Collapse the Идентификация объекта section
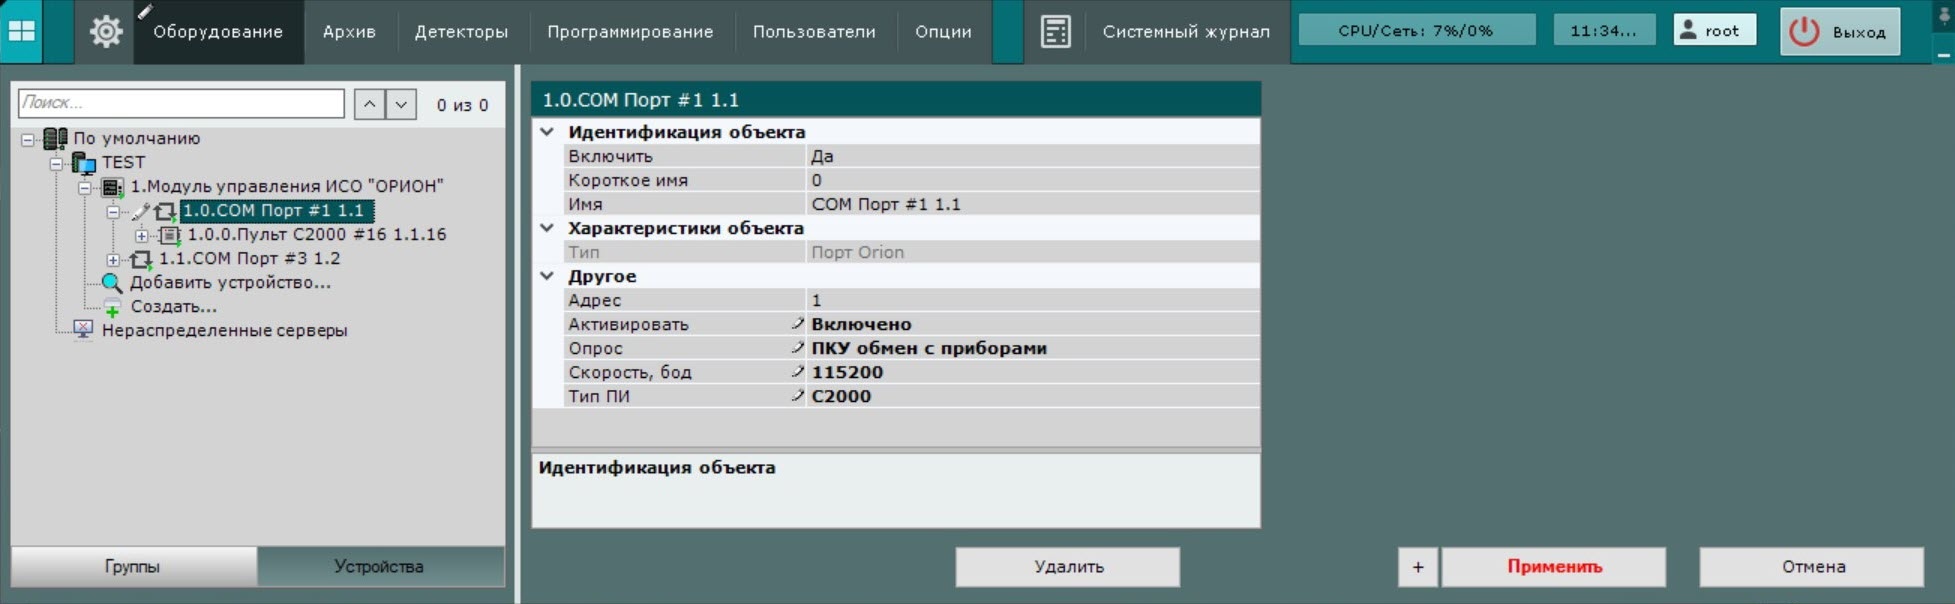The height and width of the screenshot is (604, 1955). [547, 132]
